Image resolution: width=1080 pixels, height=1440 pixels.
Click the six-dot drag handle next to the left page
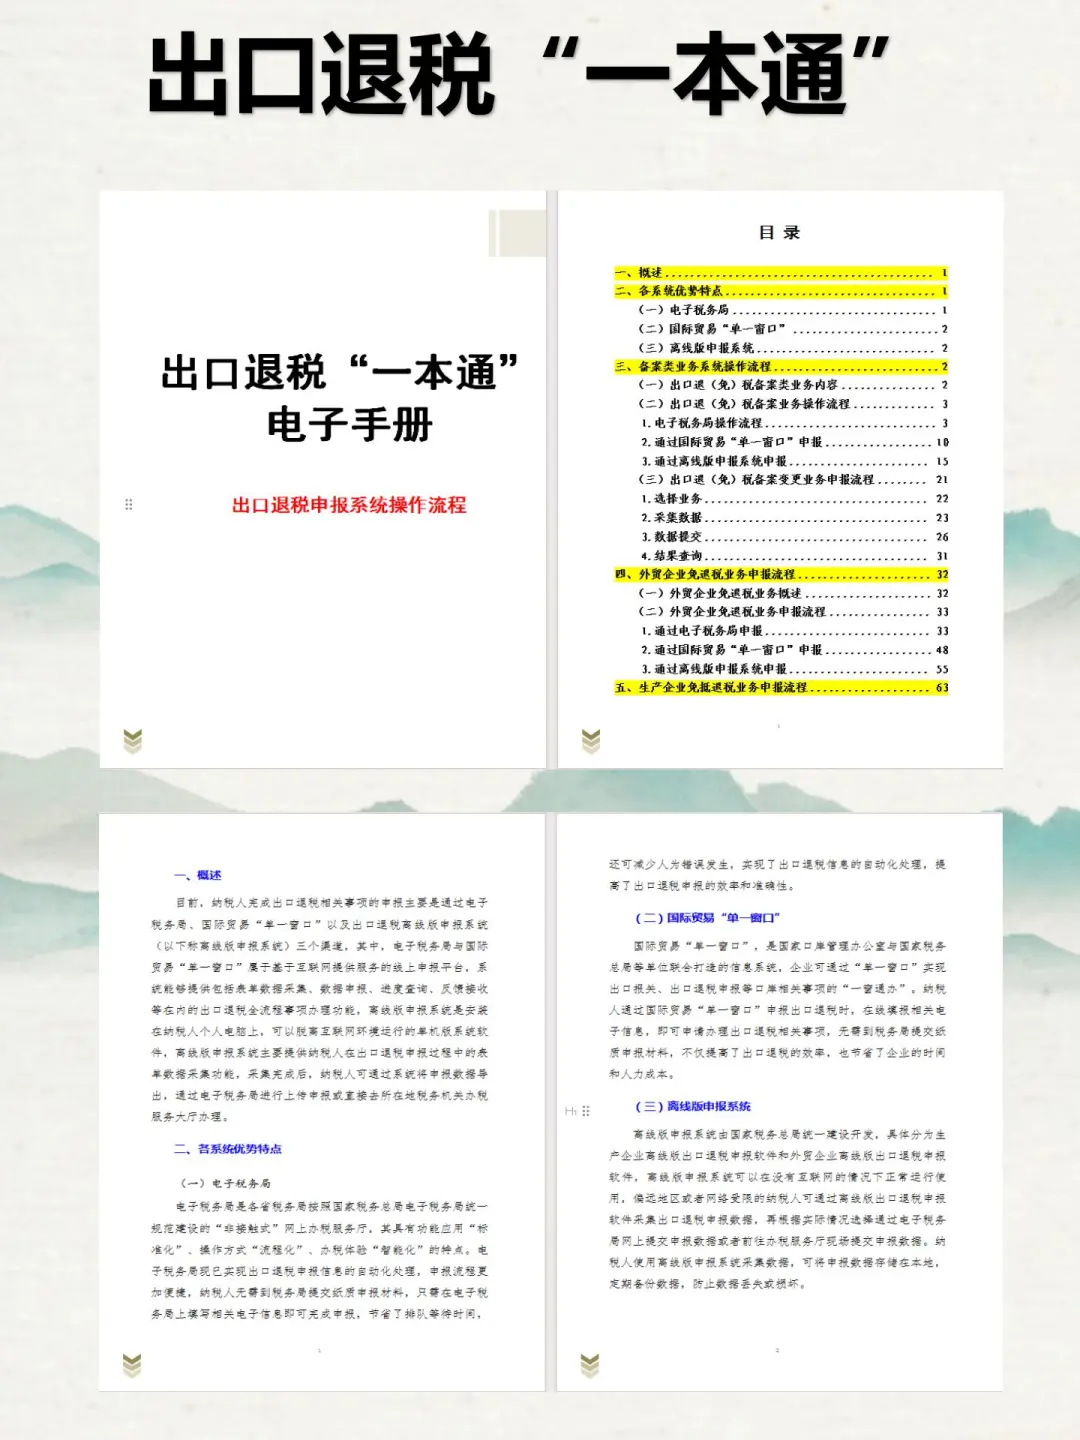[x=127, y=505]
